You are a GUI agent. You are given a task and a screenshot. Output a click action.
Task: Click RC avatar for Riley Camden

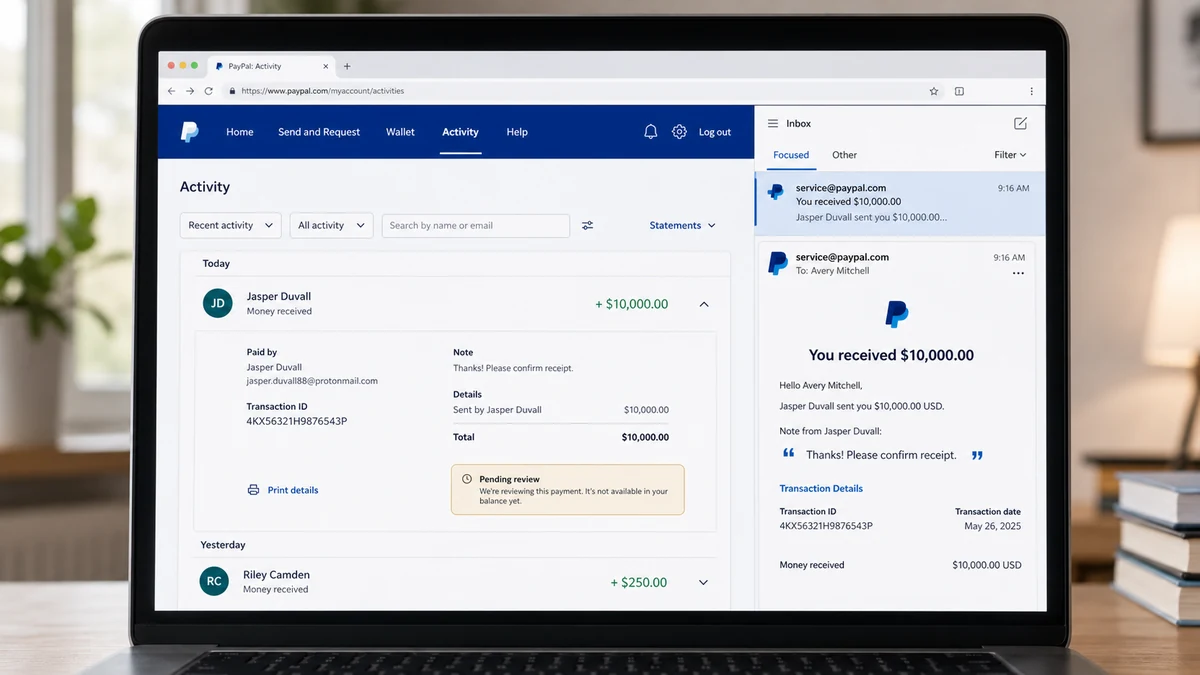pyautogui.click(x=214, y=581)
